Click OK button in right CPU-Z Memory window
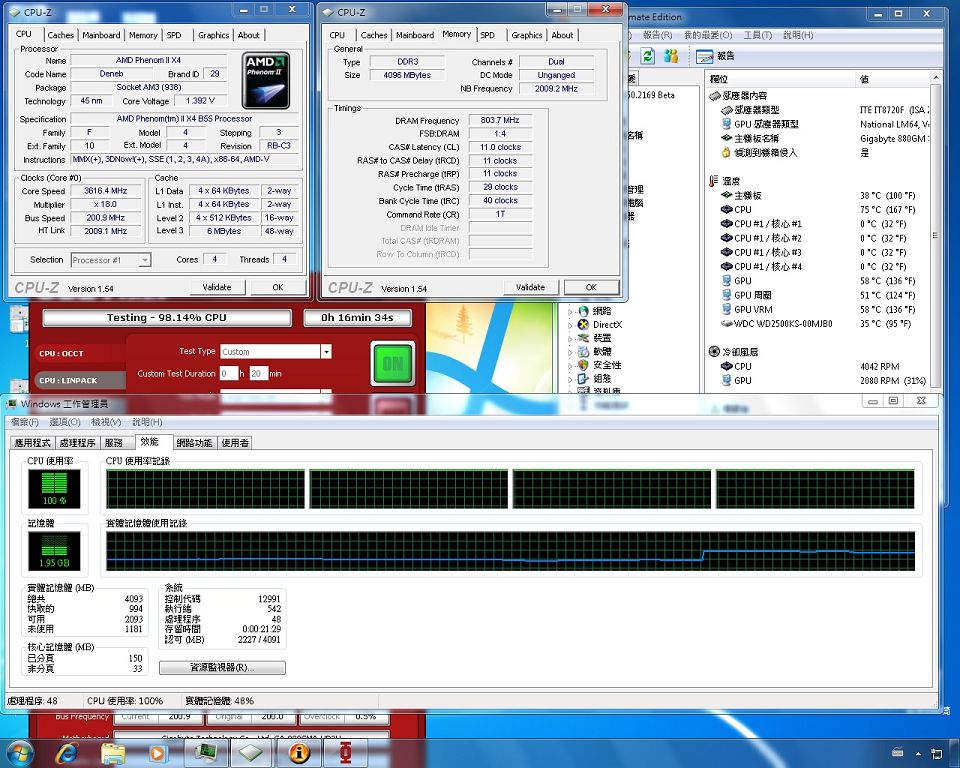 click(x=591, y=287)
